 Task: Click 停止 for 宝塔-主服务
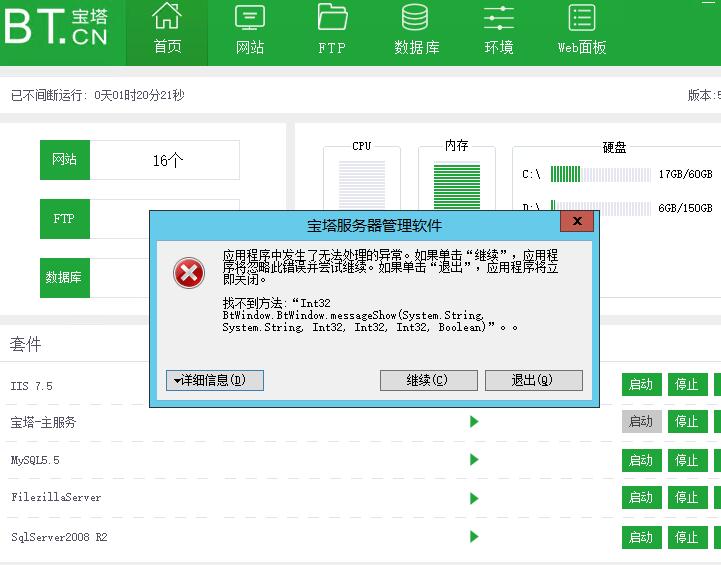687,422
